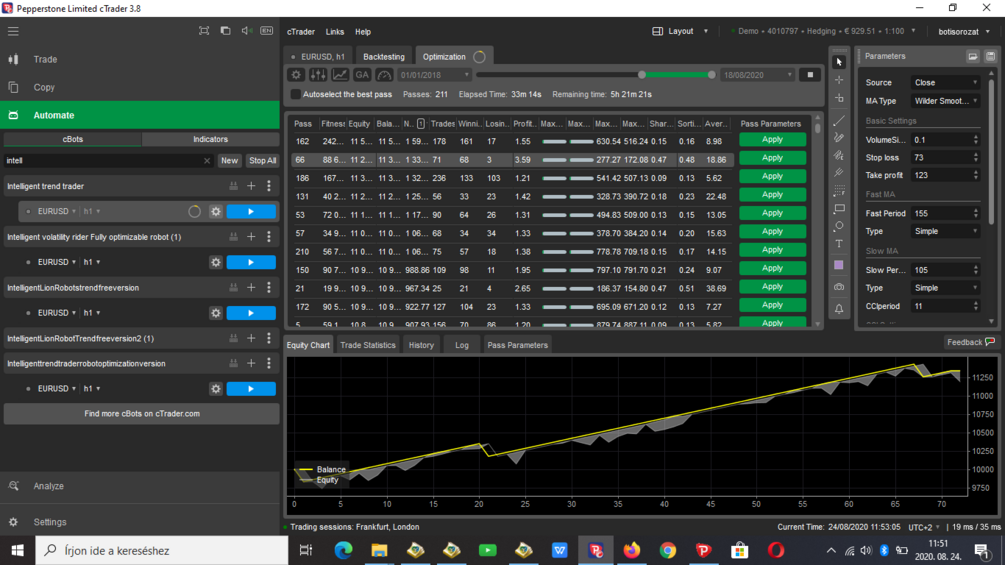Open the Source dropdown set to Close
The height and width of the screenshot is (565, 1005).
tap(945, 83)
